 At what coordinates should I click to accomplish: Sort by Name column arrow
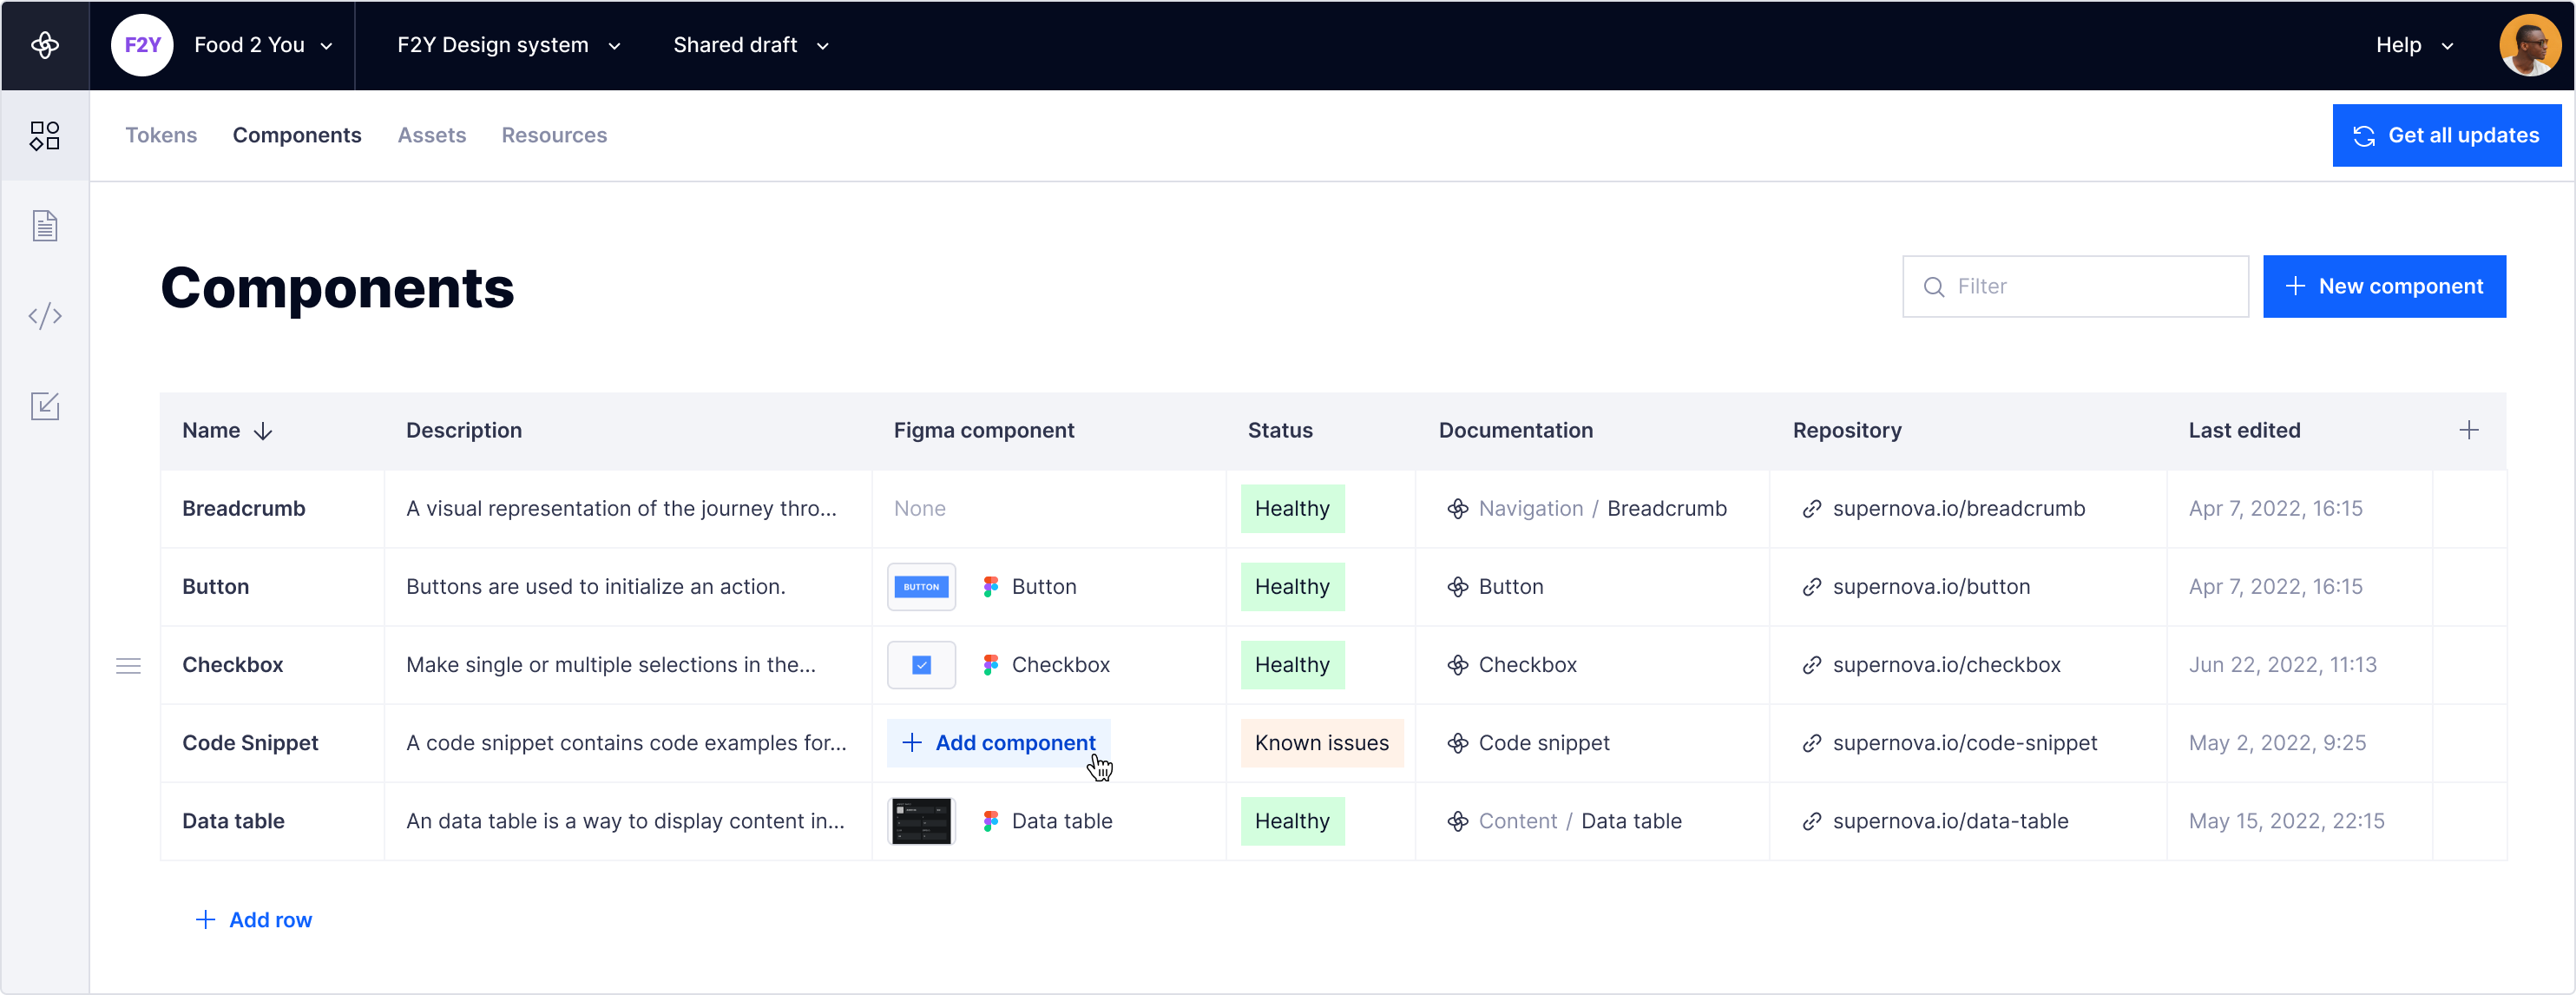point(263,431)
